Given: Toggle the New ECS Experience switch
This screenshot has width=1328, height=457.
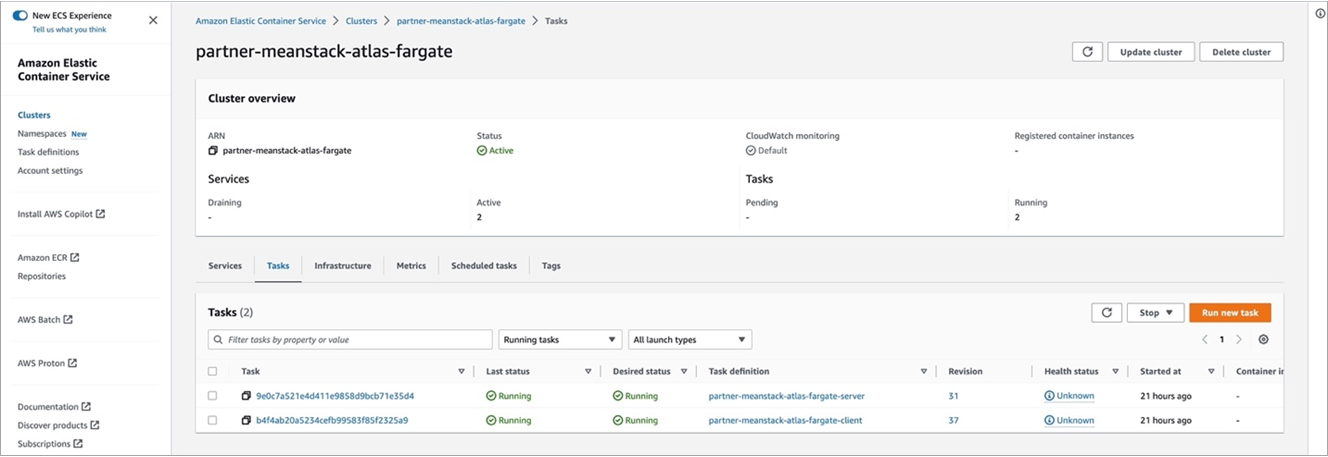Looking at the screenshot, I should 20,16.
